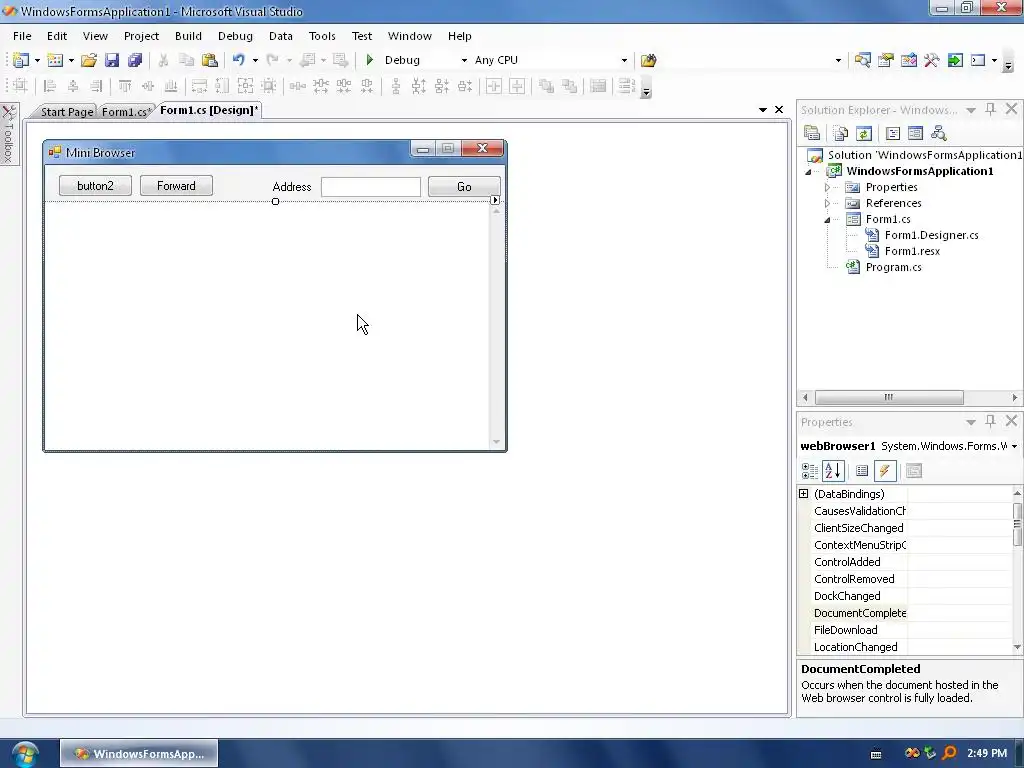The image size is (1024, 768).
Task: Select the Address text box on the form
Action: pos(371,187)
